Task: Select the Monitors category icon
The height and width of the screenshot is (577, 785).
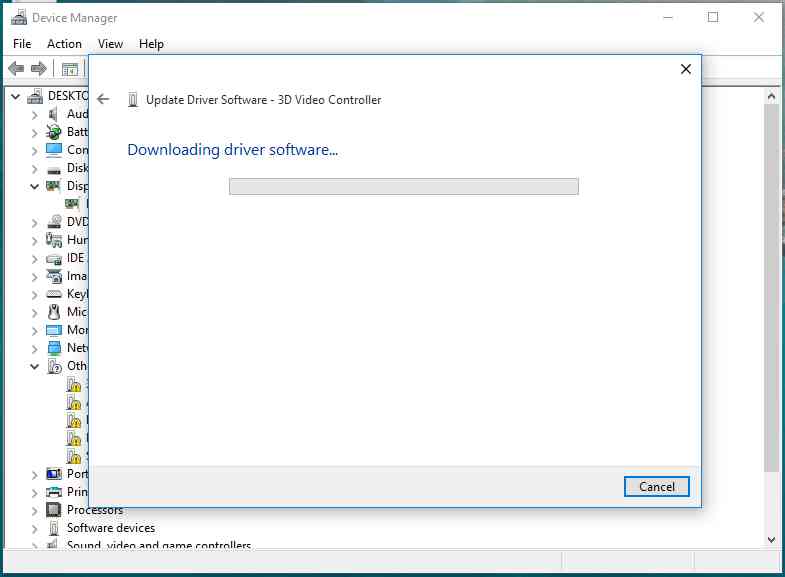Action: click(x=54, y=330)
